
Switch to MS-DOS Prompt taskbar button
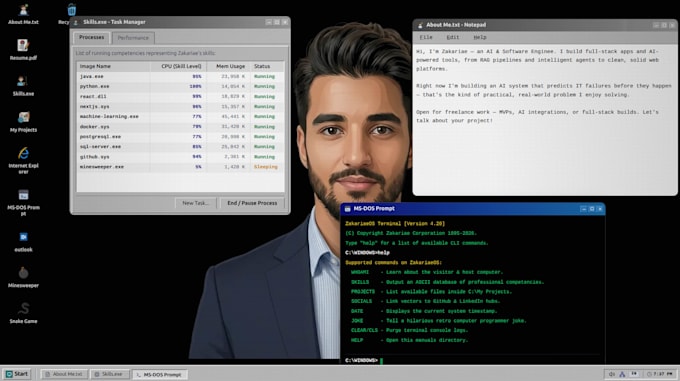point(160,374)
